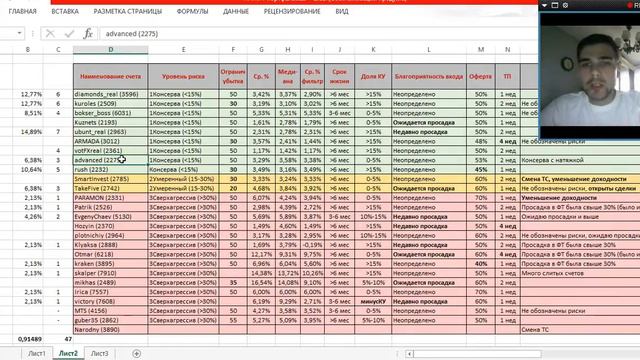Open the ВИД ribbon tab

(342, 11)
